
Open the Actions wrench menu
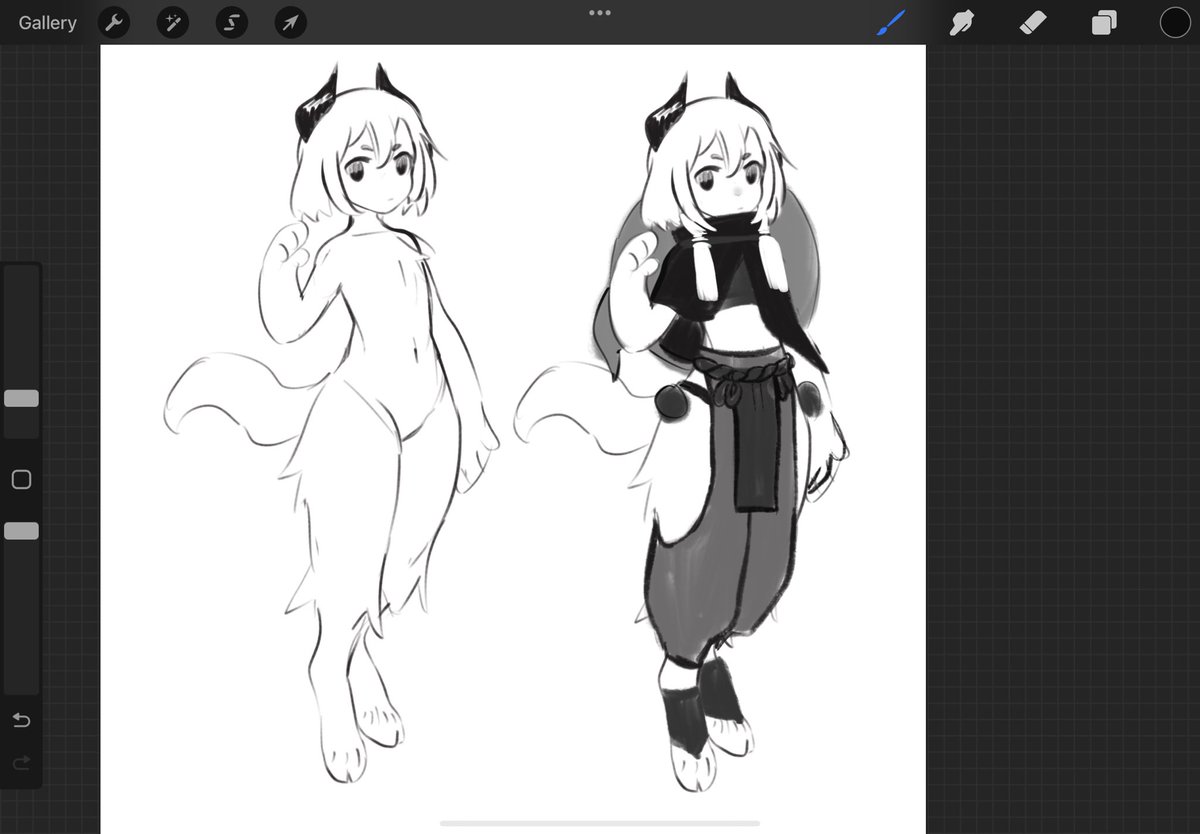coord(114,23)
